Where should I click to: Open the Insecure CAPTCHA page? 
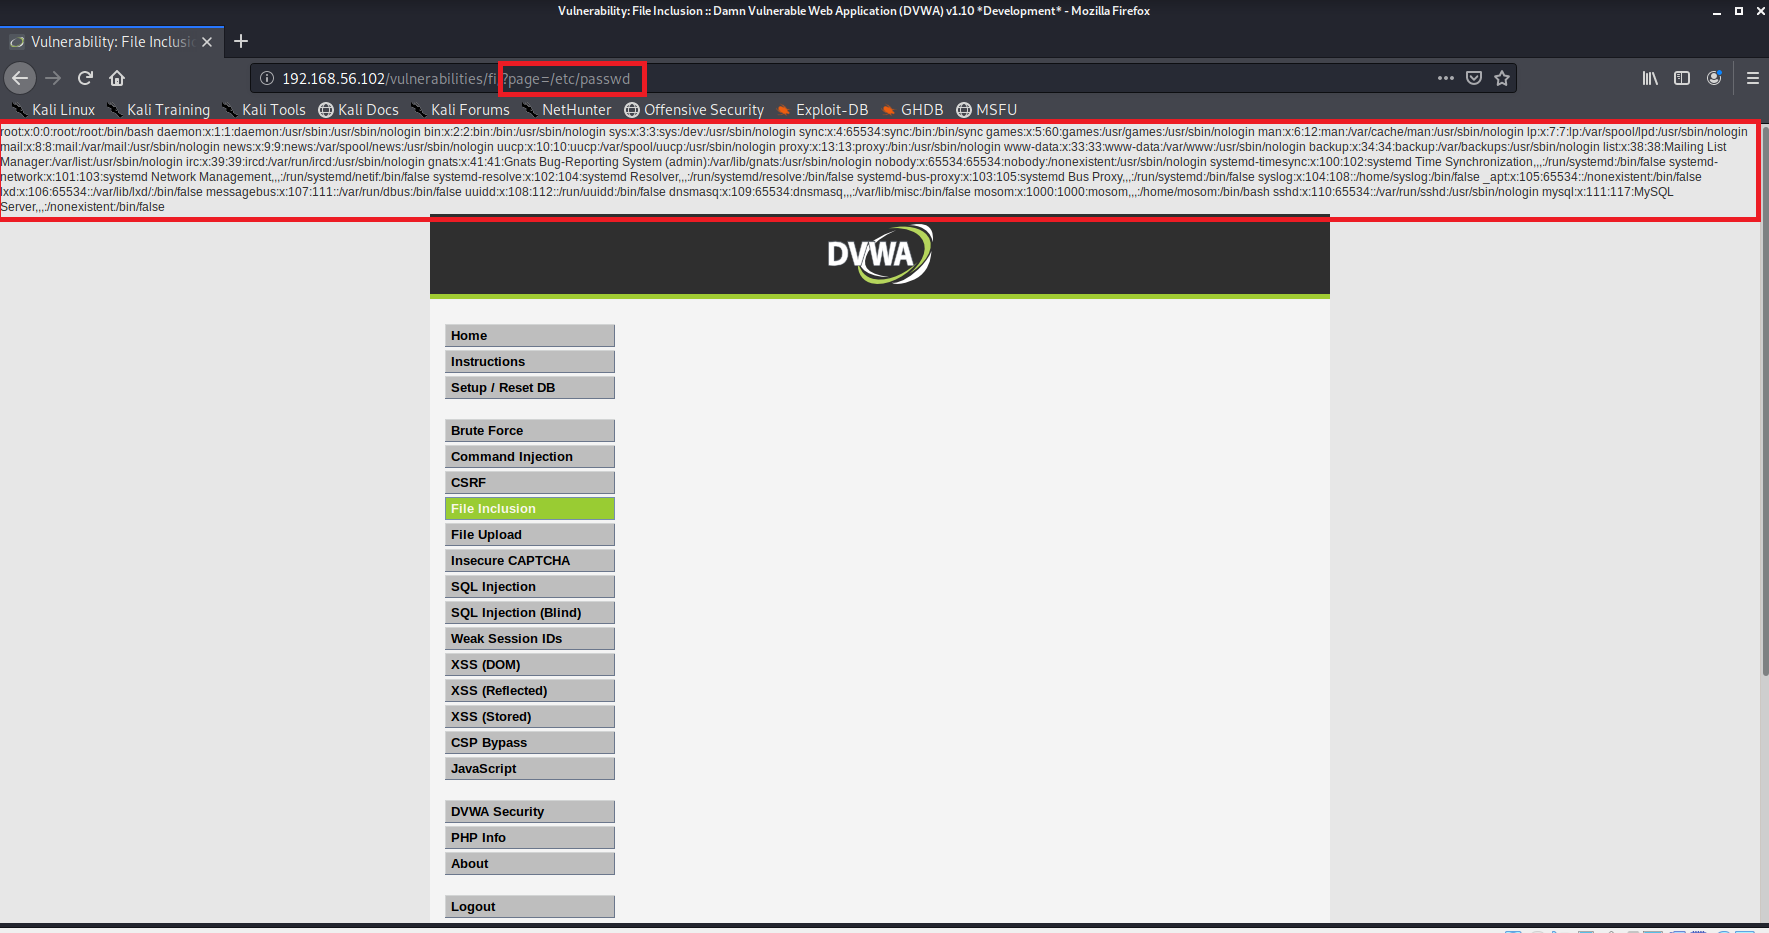(x=530, y=561)
